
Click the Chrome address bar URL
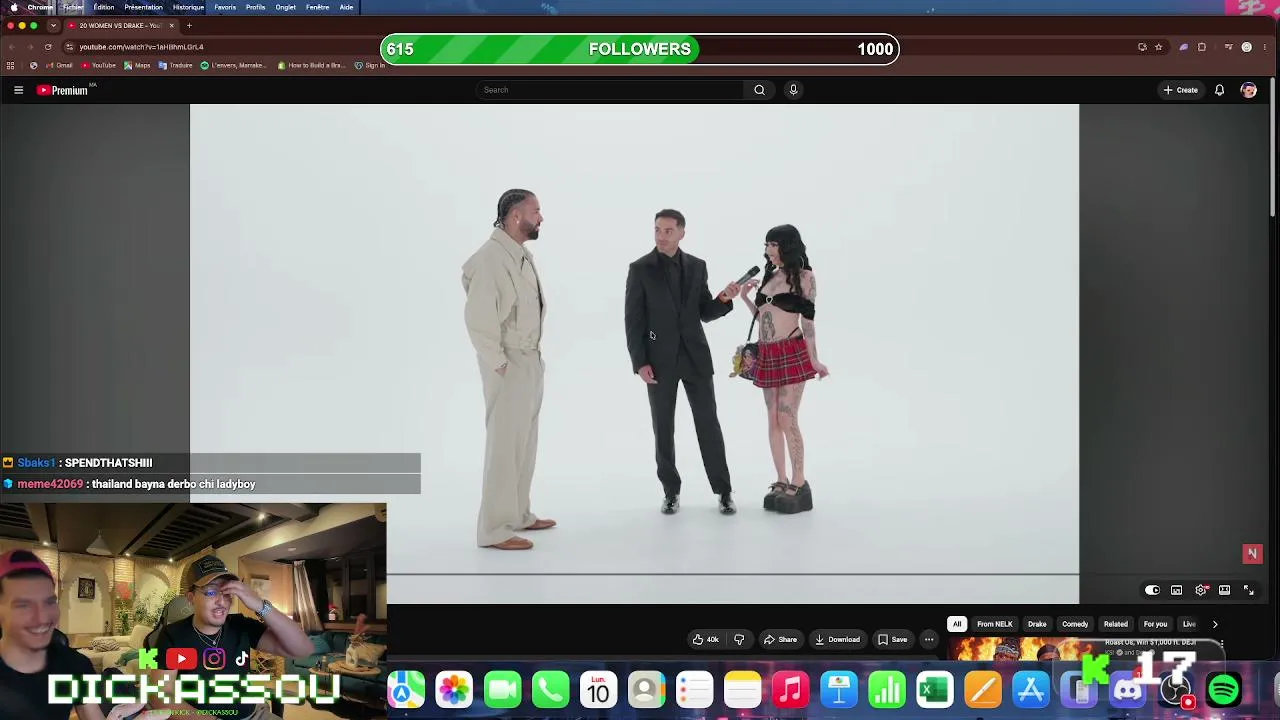point(141,47)
